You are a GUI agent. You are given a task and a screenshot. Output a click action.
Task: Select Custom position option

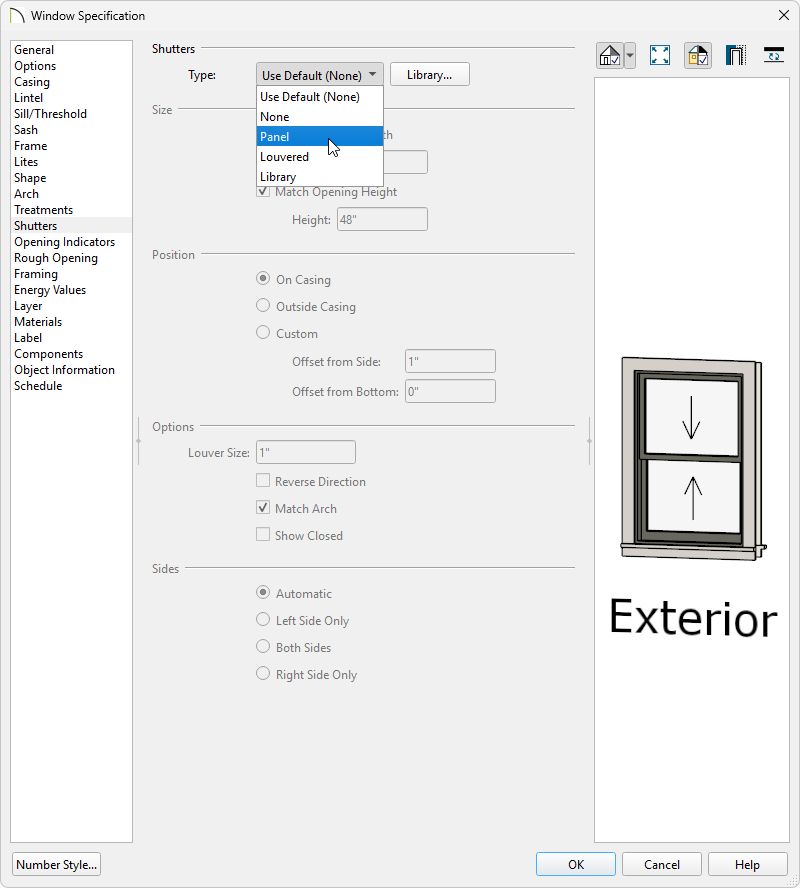coord(263,332)
